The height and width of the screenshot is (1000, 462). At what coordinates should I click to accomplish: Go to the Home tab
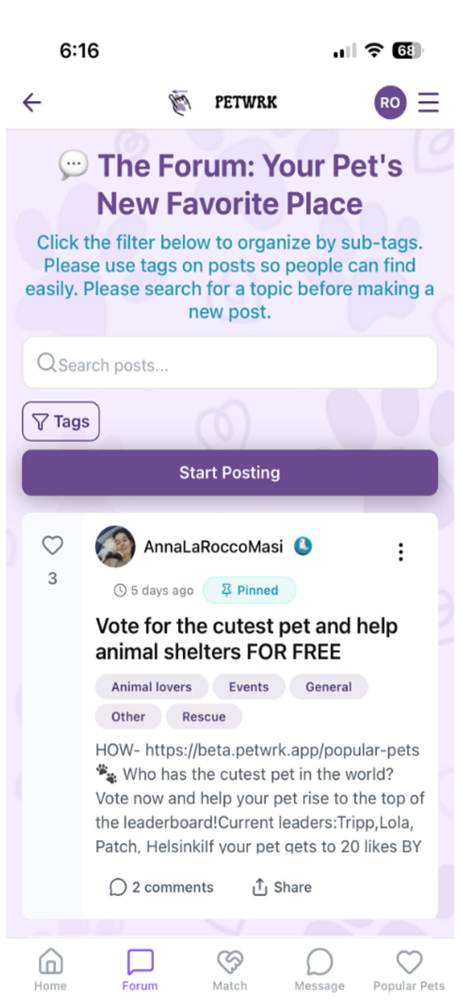click(50, 969)
